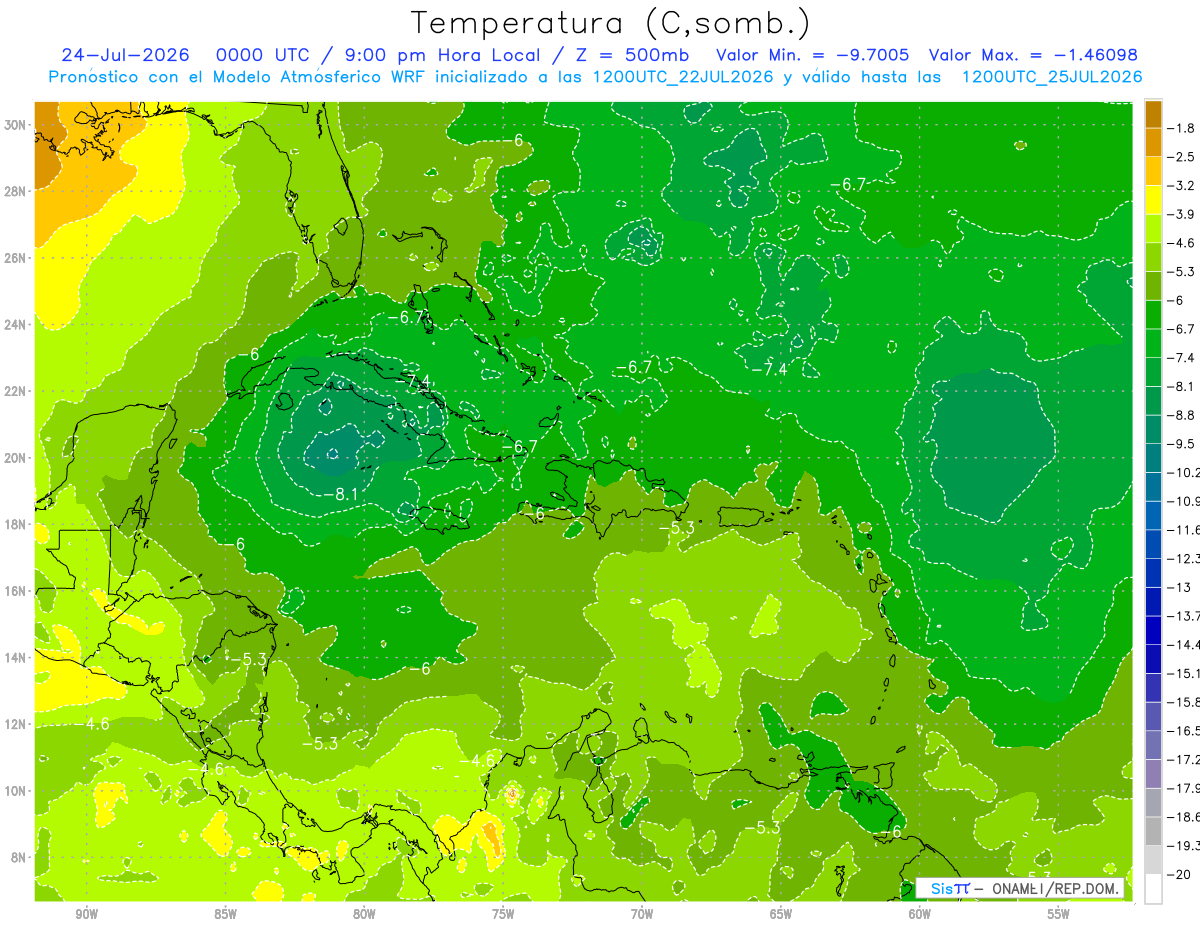Click the brown top swatch above -1.8
The image size is (1200, 927).
1153,114
